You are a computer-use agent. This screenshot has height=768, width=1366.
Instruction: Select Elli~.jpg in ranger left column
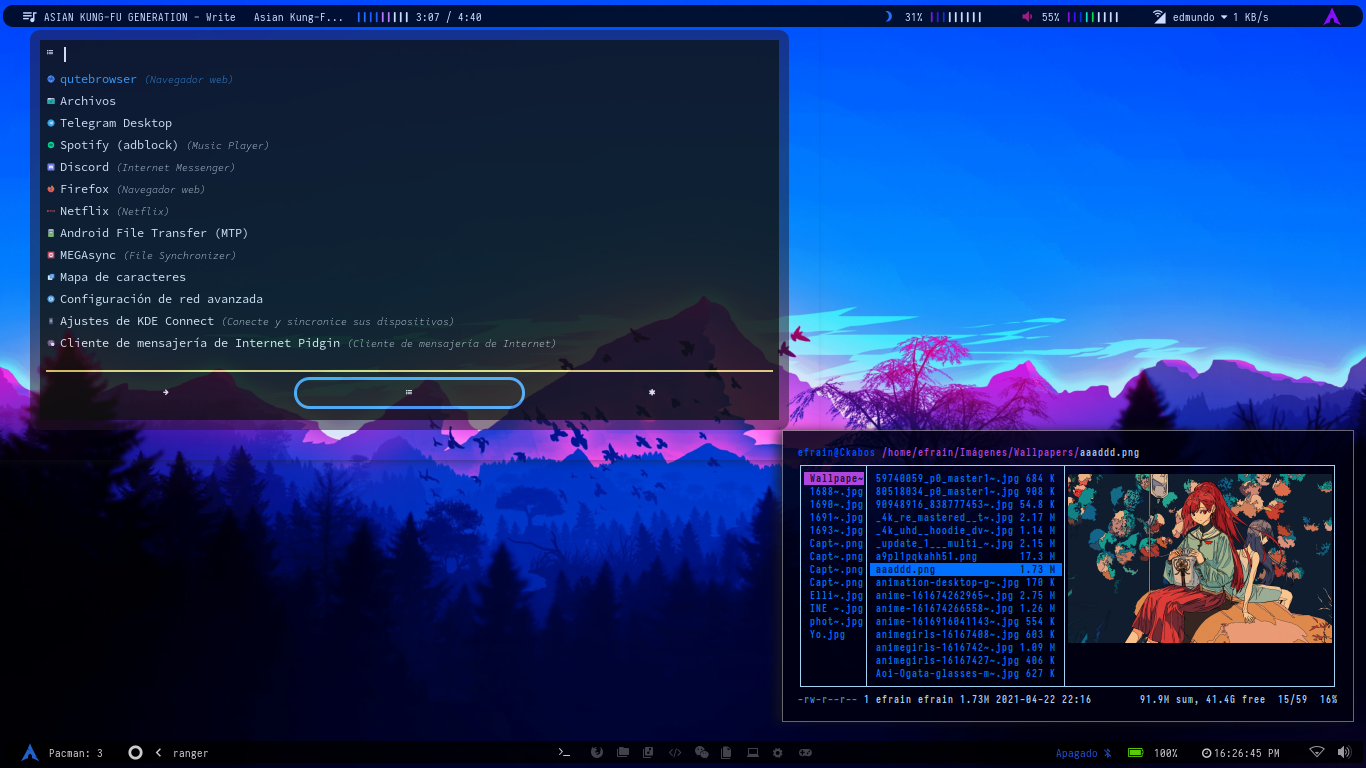click(x=834, y=596)
